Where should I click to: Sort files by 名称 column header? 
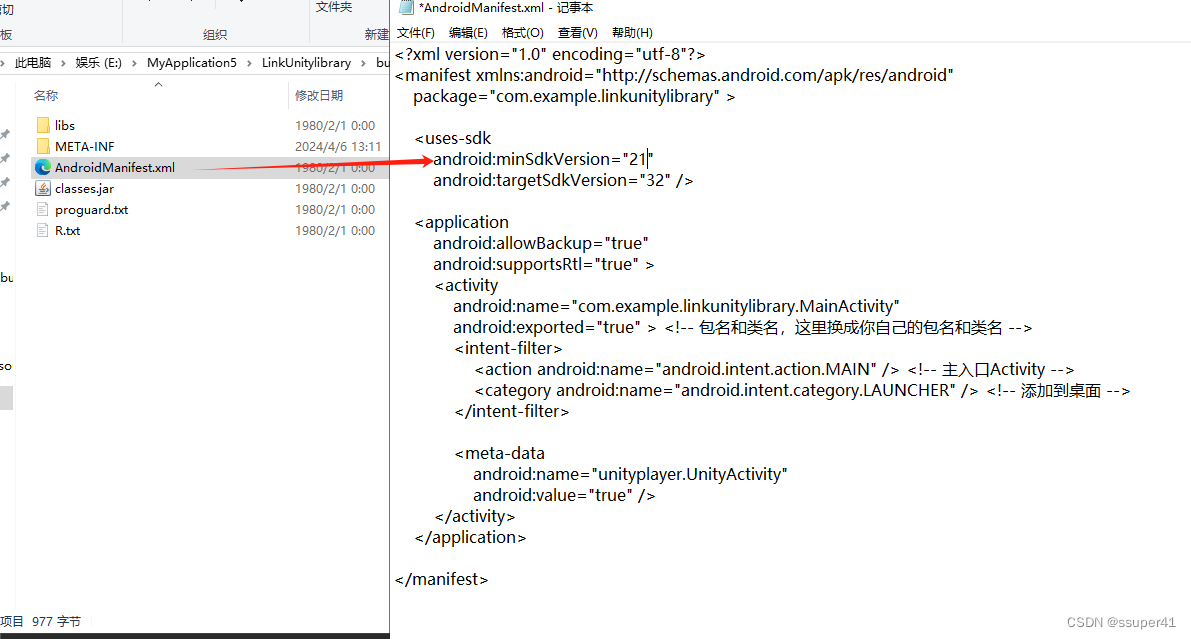point(46,95)
